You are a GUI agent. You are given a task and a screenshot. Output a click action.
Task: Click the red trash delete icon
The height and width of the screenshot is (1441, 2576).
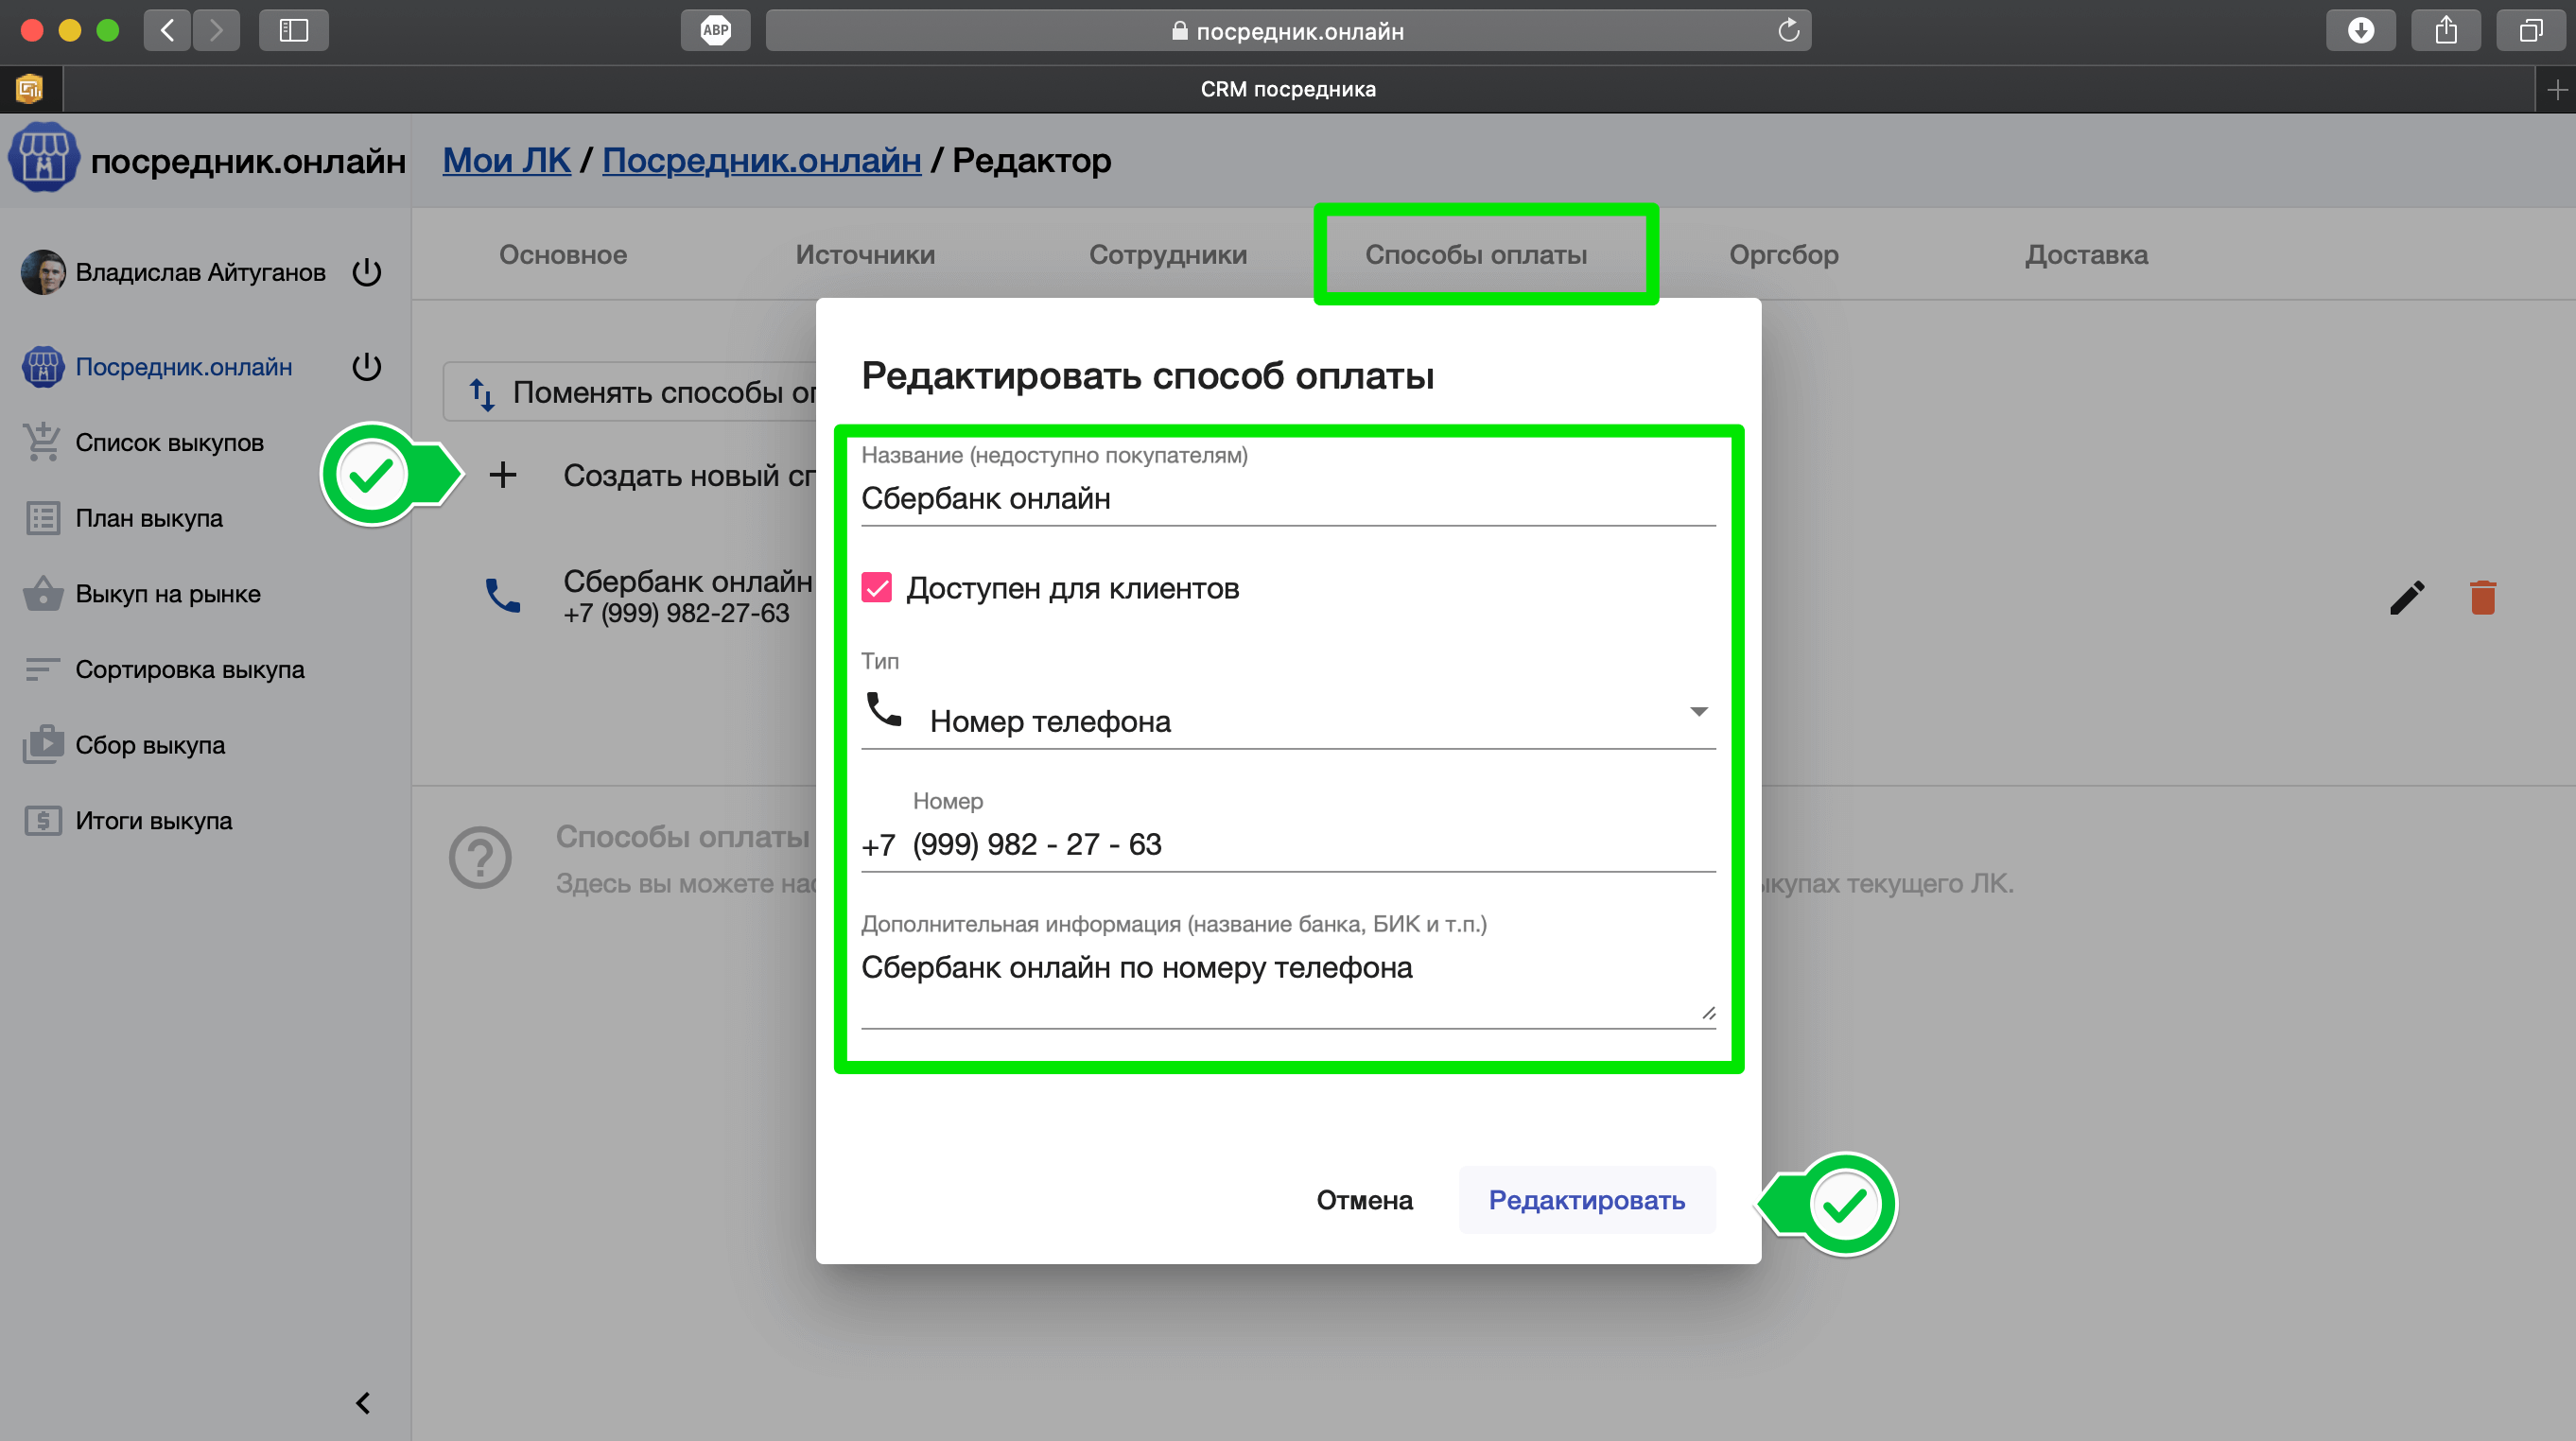(2482, 597)
